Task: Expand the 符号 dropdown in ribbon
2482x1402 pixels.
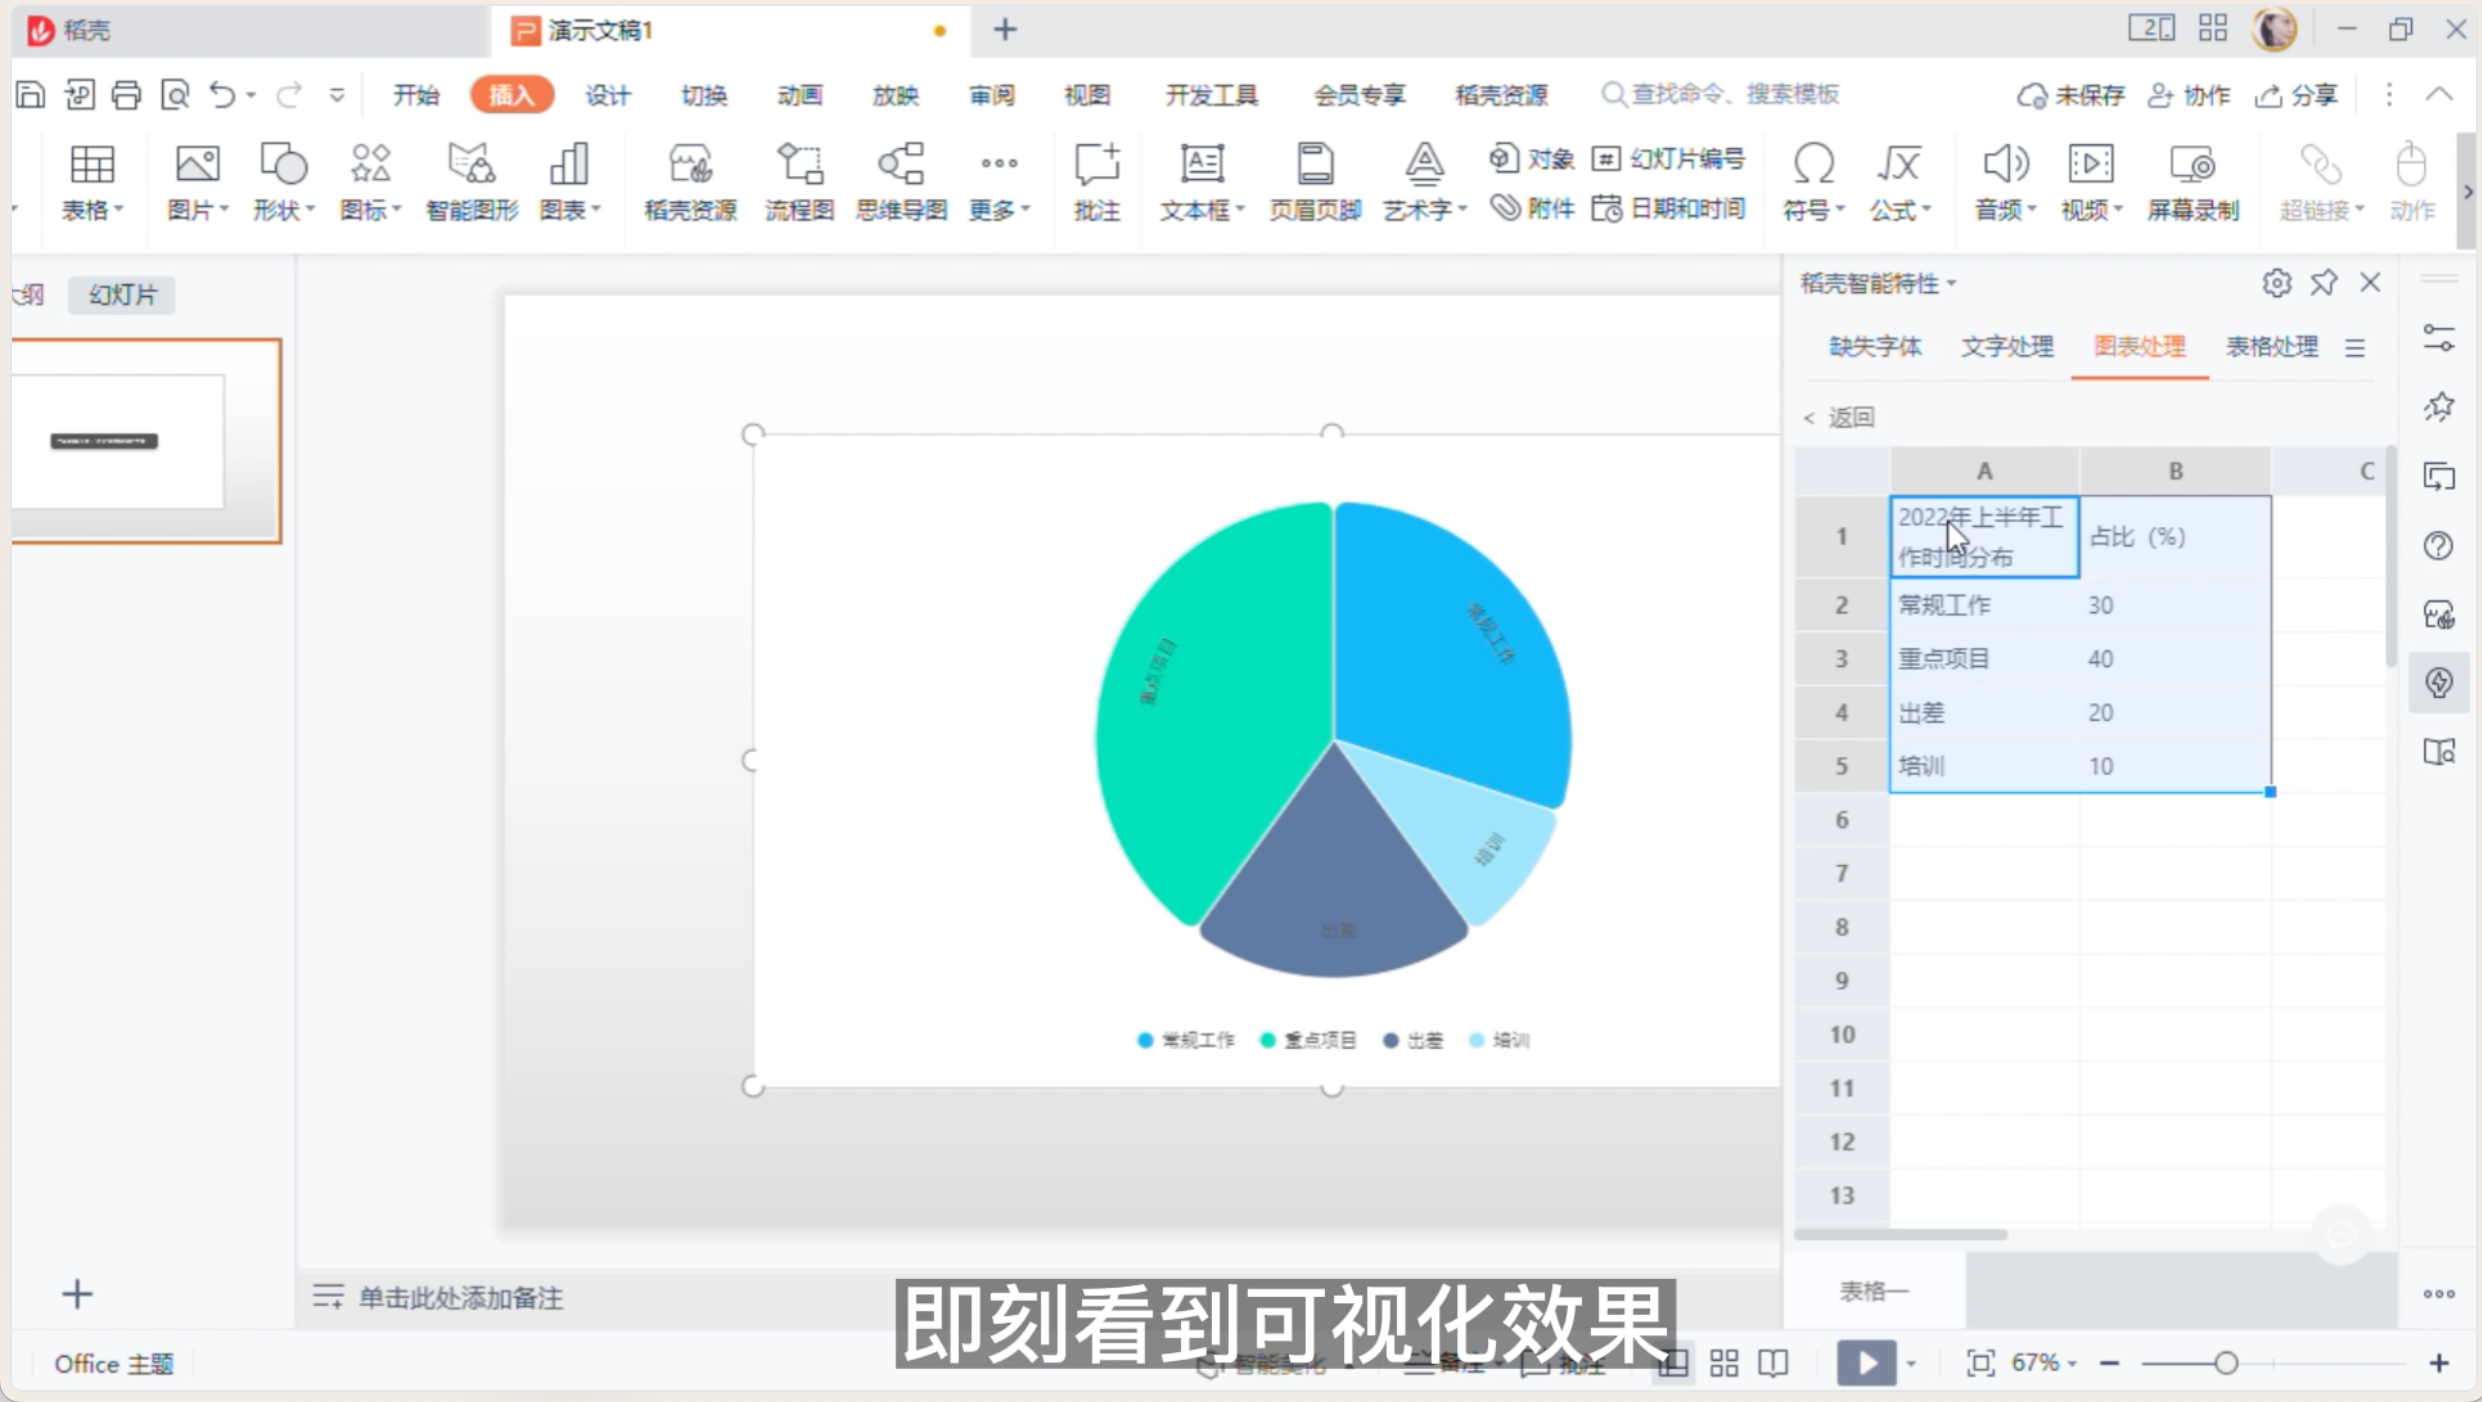Action: tap(1841, 208)
